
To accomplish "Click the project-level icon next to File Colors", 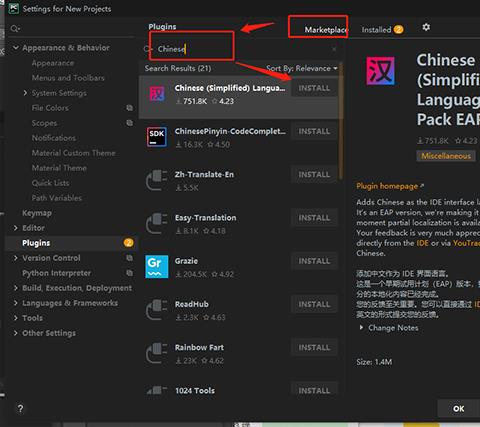I will (129, 108).
